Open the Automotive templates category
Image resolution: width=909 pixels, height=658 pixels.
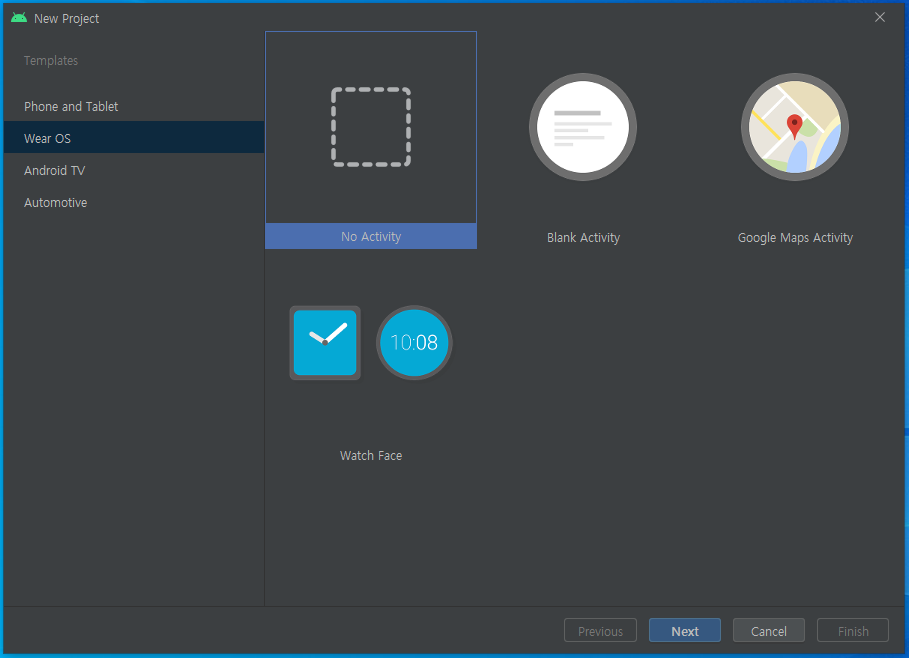point(134,202)
